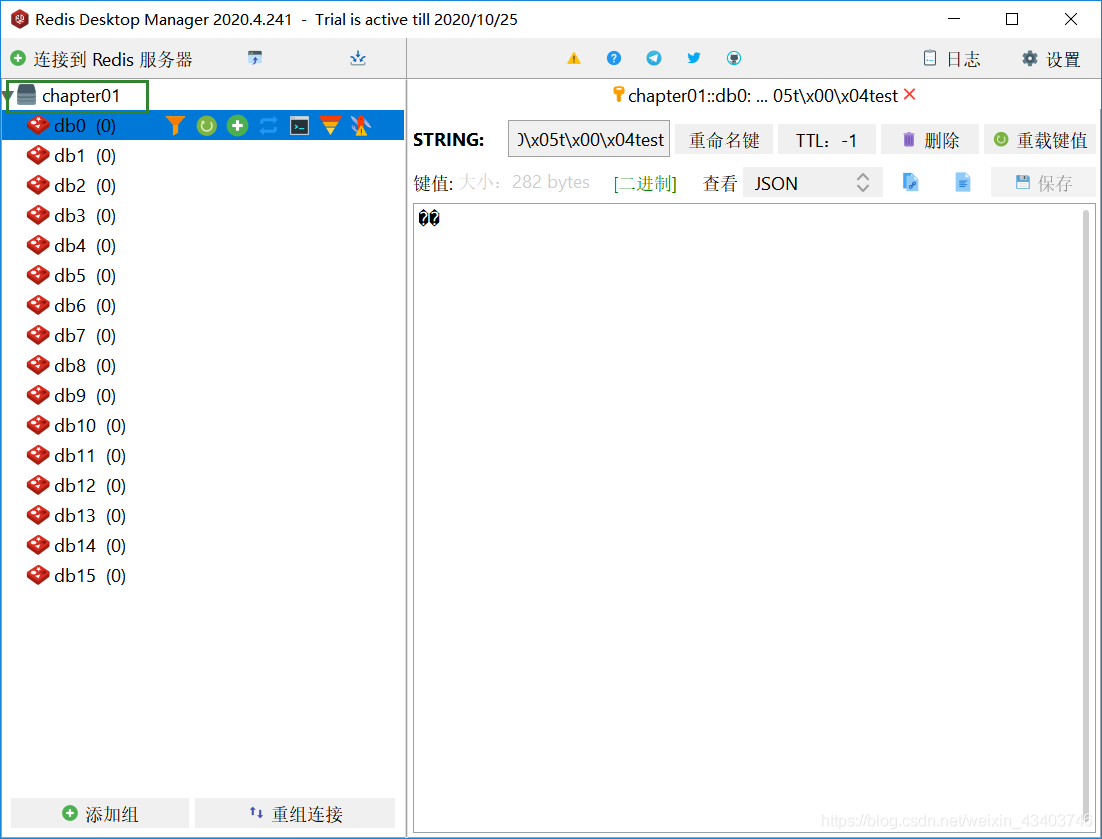The image size is (1102, 839).
Task: Click the help question mark icon
Action: click(613, 58)
